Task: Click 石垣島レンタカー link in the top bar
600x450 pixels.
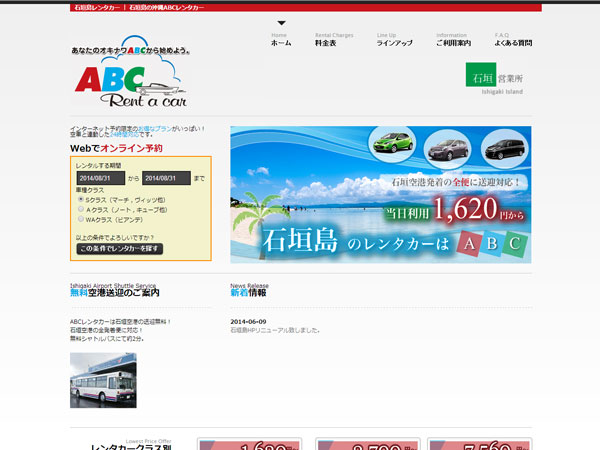Action: (99, 7)
